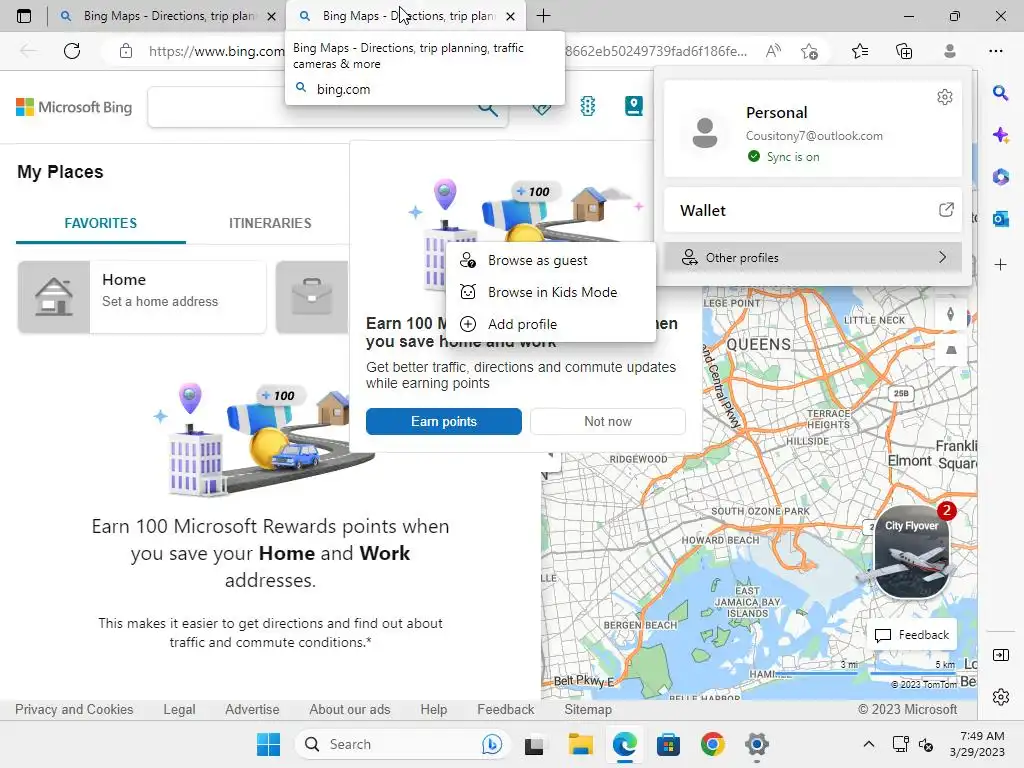The width and height of the screenshot is (1024, 768).
Task: Open the Sitemap footer link
Action: click(588, 709)
